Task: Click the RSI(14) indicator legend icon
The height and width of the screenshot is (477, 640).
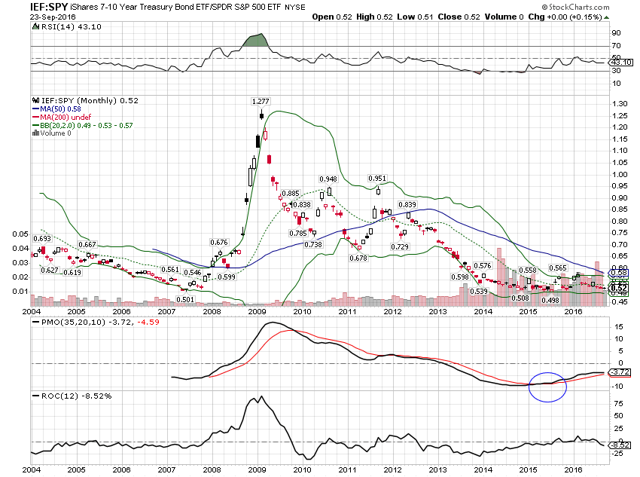Action: 35,27
